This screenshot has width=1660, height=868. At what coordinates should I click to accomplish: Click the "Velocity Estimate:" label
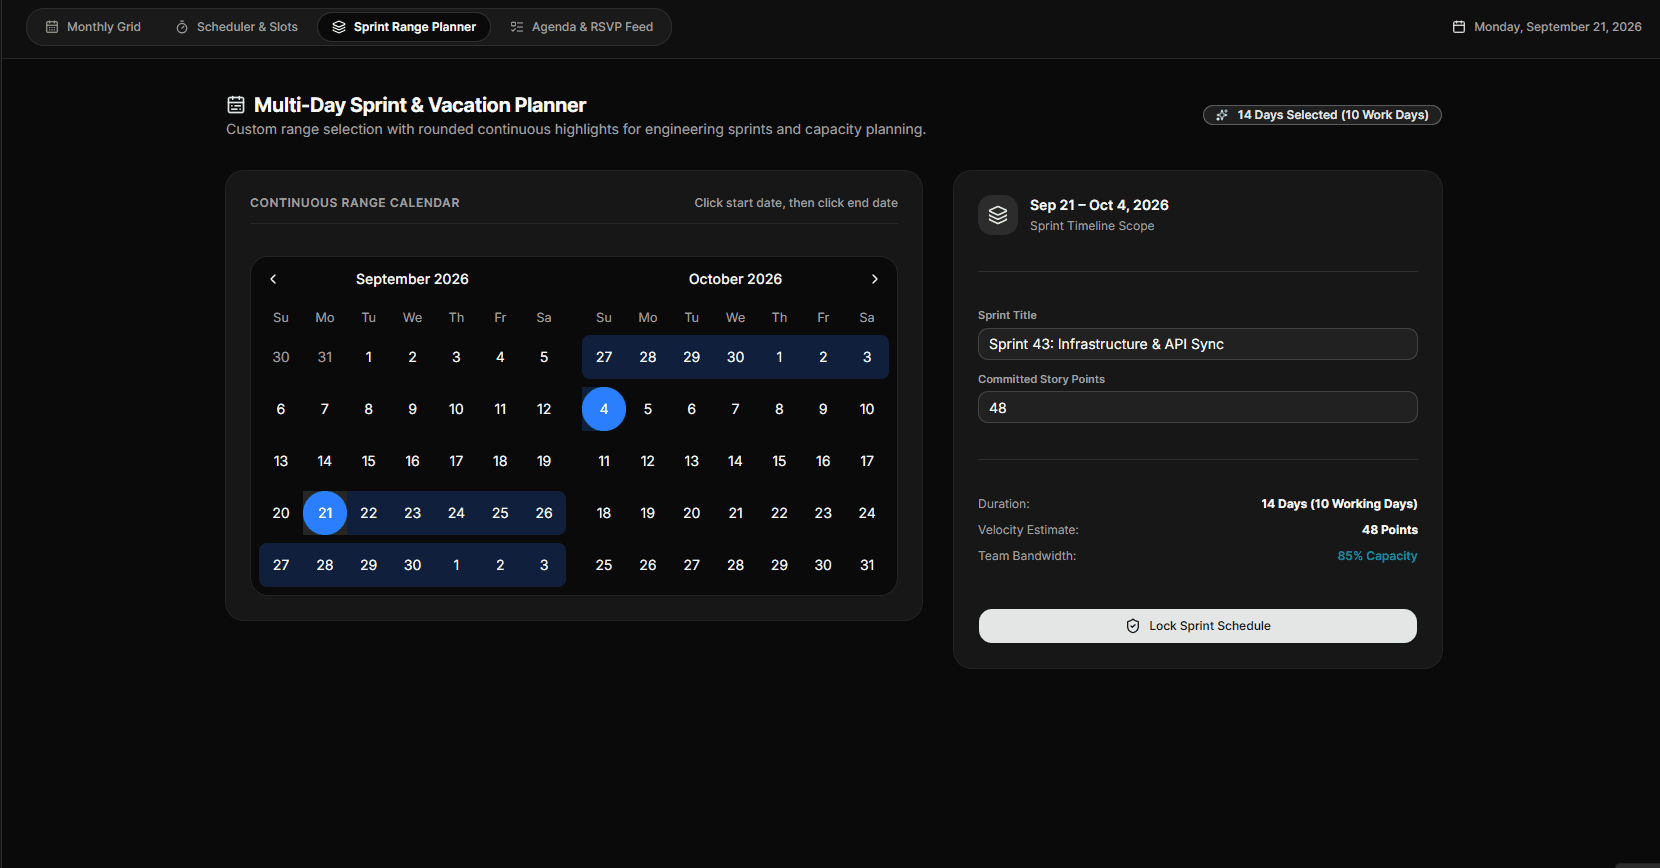[1028, 530]
